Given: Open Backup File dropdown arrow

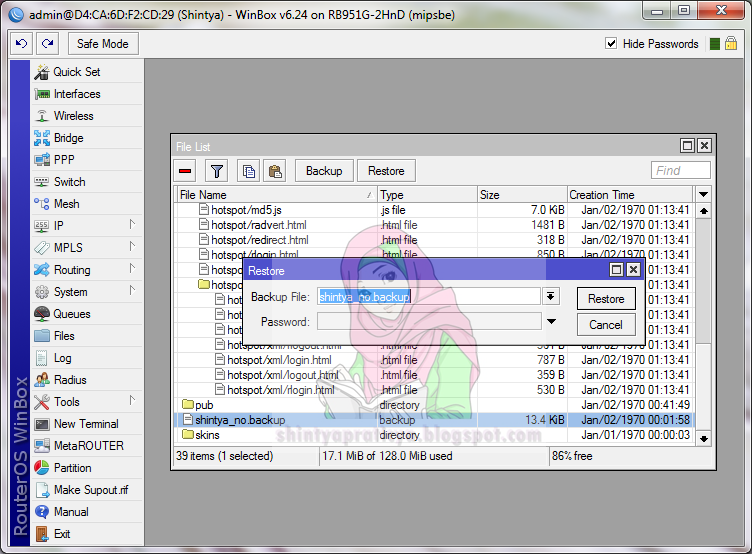Looking at the screenshot, I should point(551,297).
